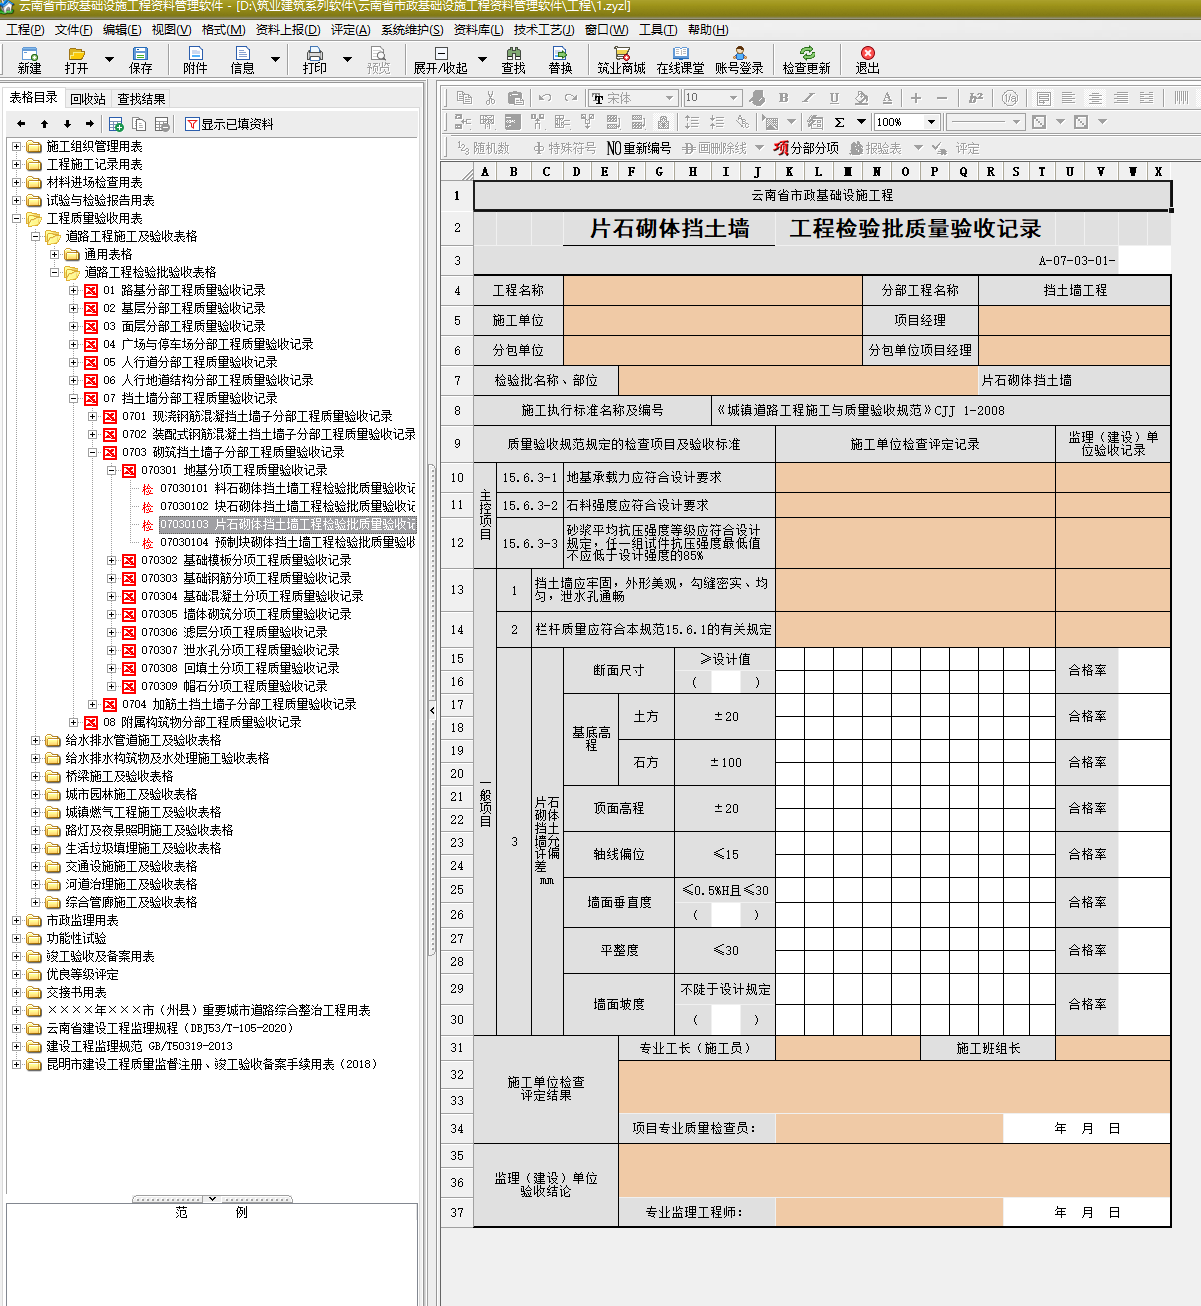This screenshot has height=1306, width=1201.
Task: Click the 检查更新 check-update icon
Action: pos(806,59)
